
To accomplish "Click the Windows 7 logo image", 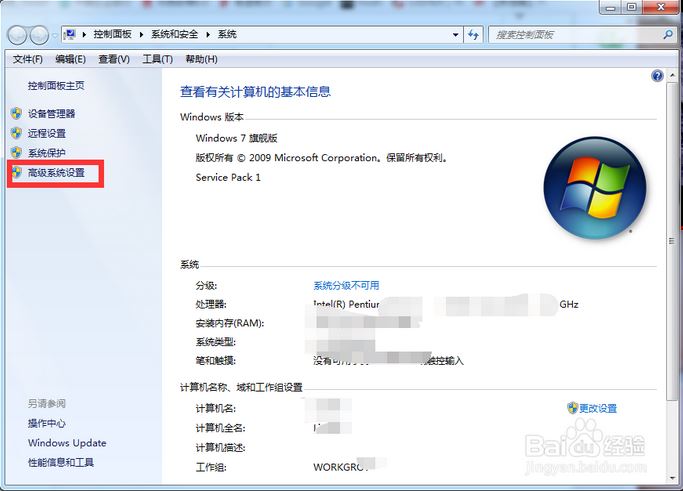I will point(595,188).
